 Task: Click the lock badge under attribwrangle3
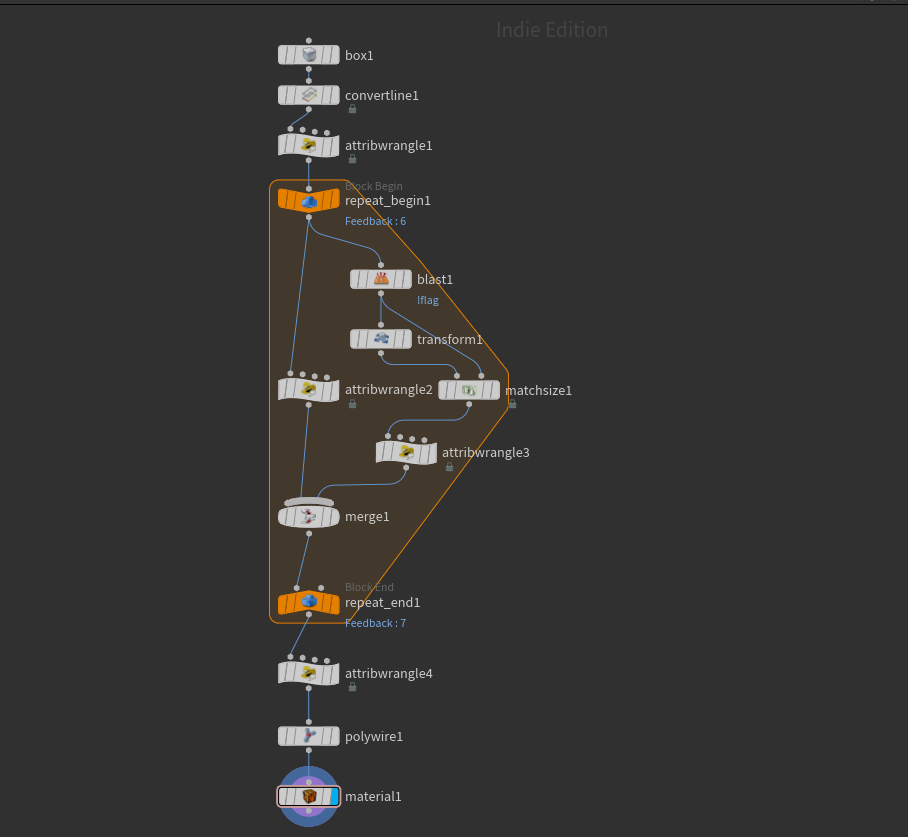click(449, 467)
